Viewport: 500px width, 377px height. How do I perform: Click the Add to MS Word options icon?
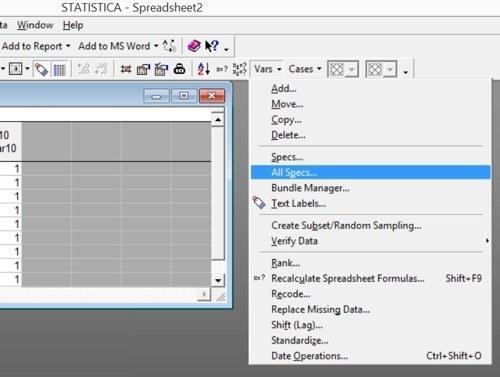coord(169,46)
